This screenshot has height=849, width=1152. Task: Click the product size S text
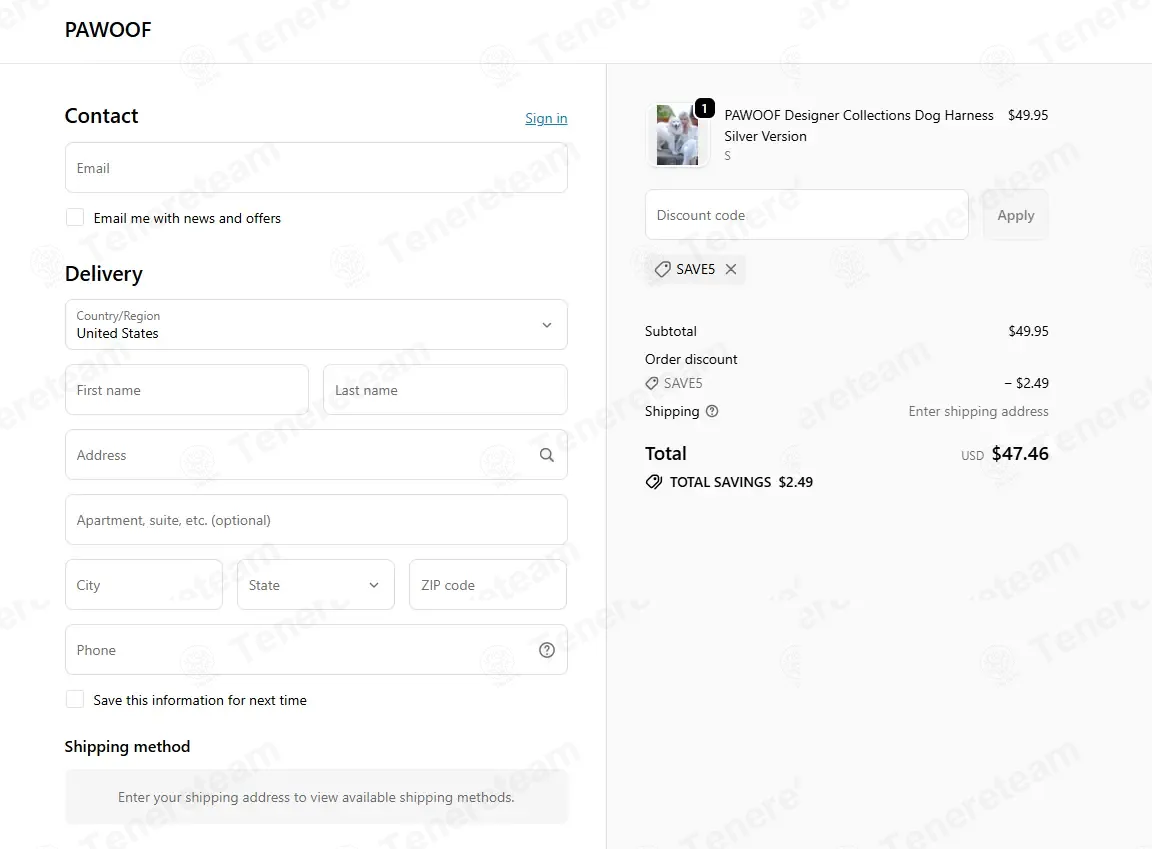coord(727,156)
